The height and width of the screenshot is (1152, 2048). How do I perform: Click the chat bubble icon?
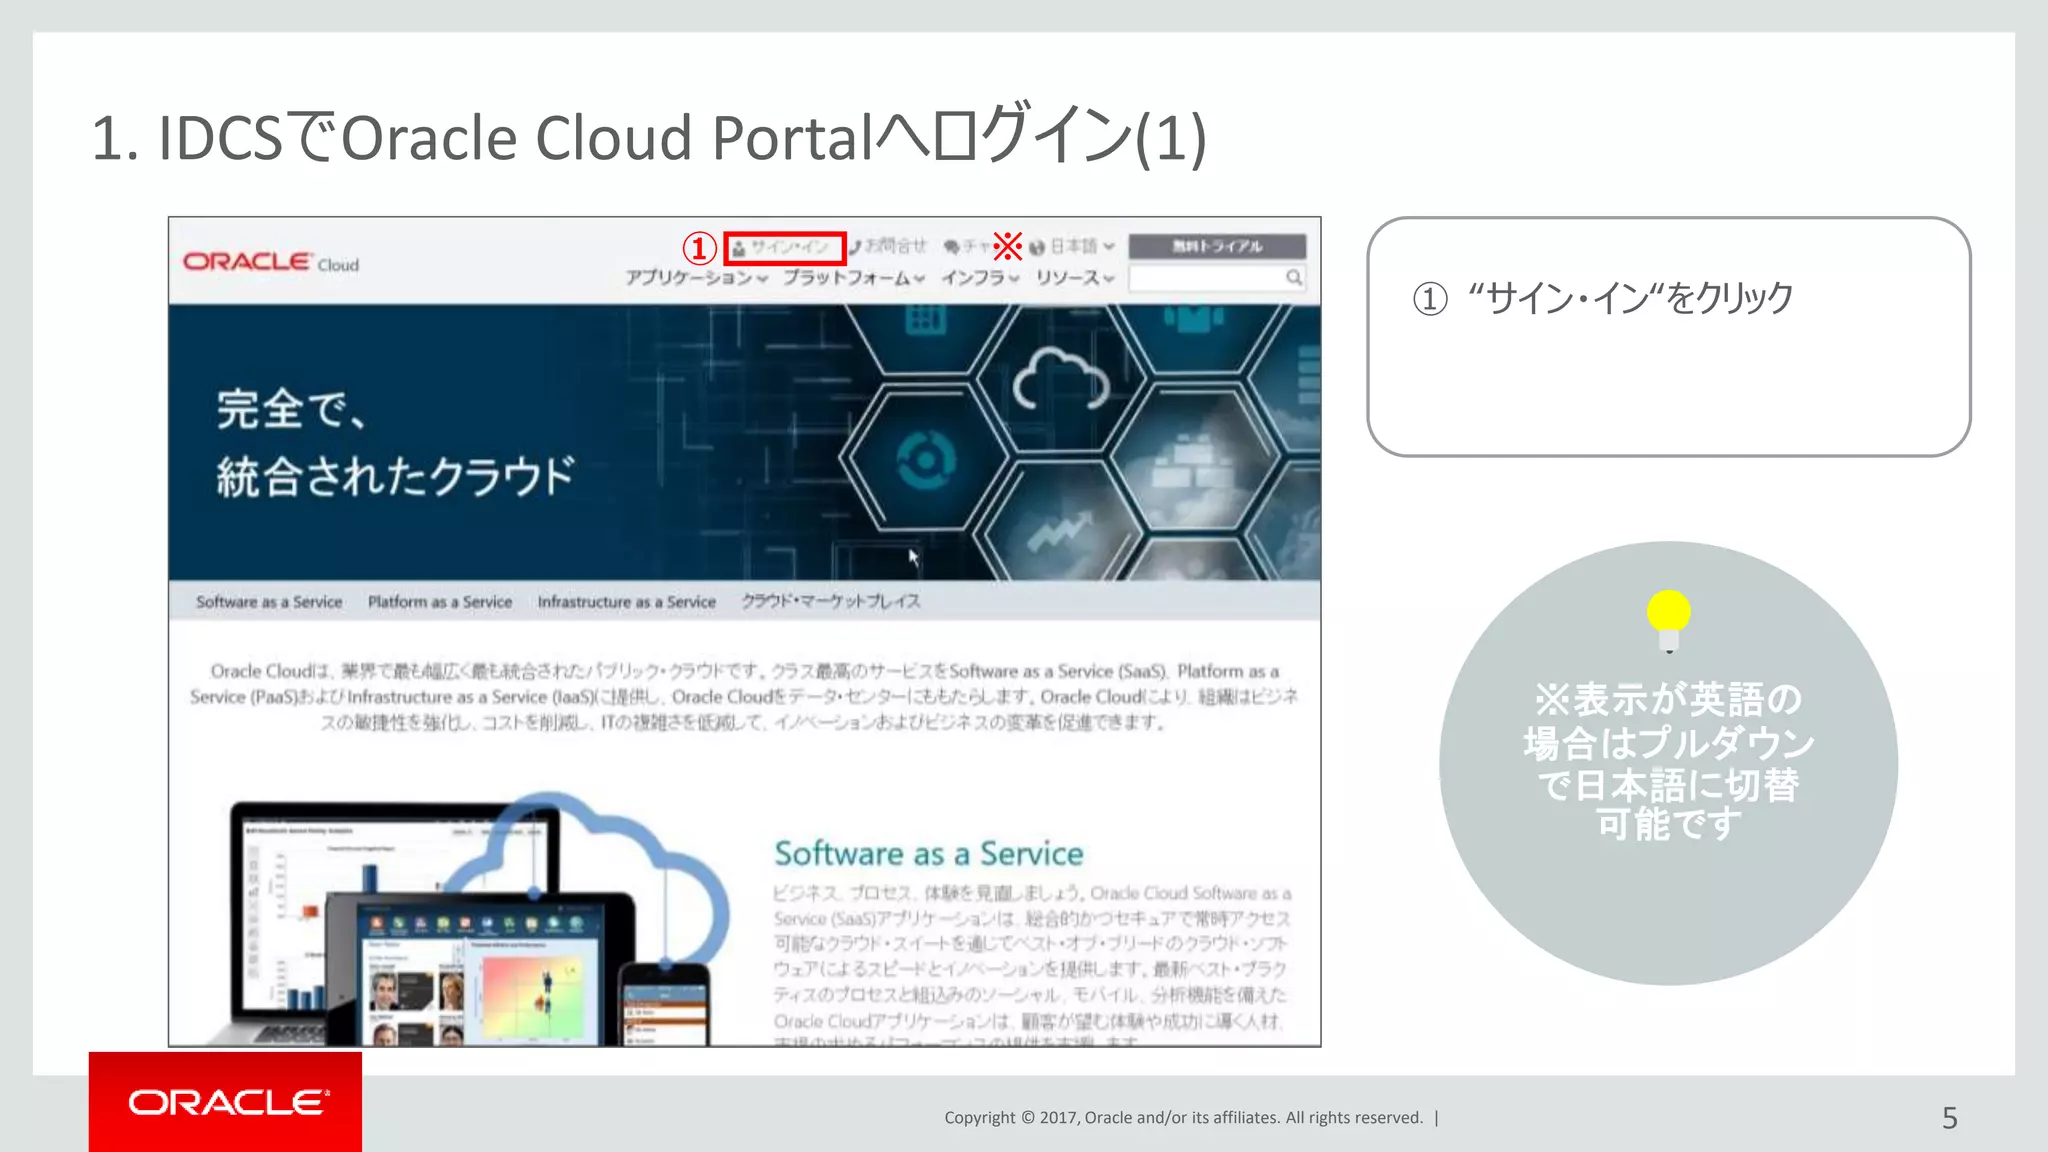point(952,246)
